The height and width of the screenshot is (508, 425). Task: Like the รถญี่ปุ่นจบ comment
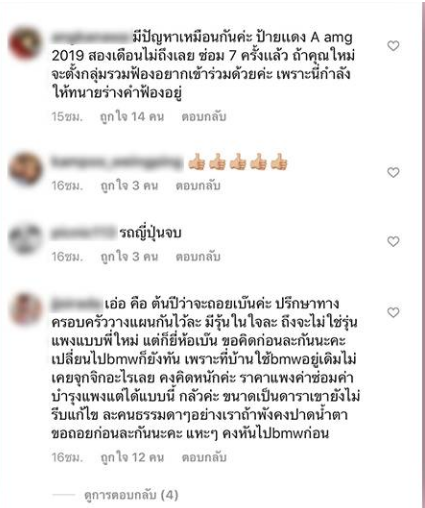pos(393,242)
